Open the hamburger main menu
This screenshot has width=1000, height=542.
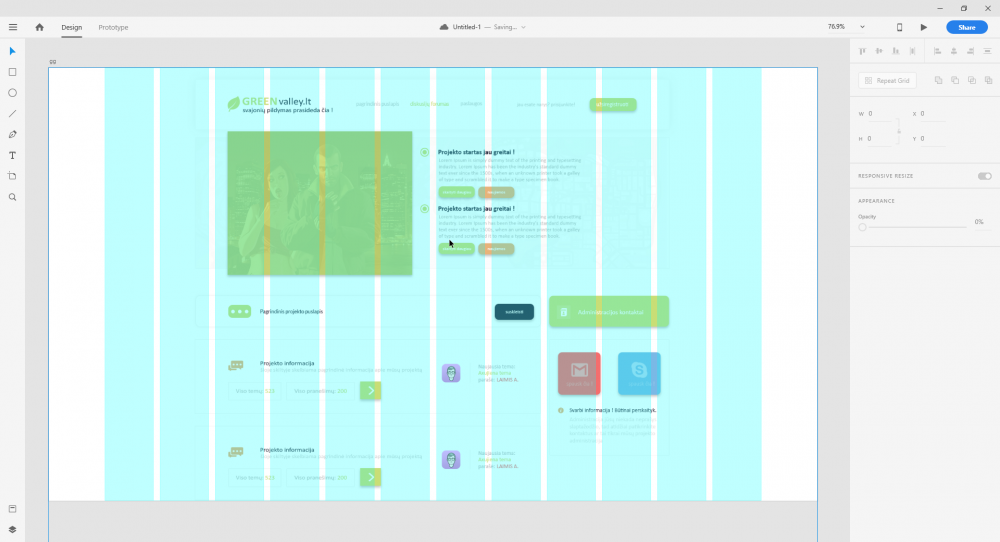[13, 27]
